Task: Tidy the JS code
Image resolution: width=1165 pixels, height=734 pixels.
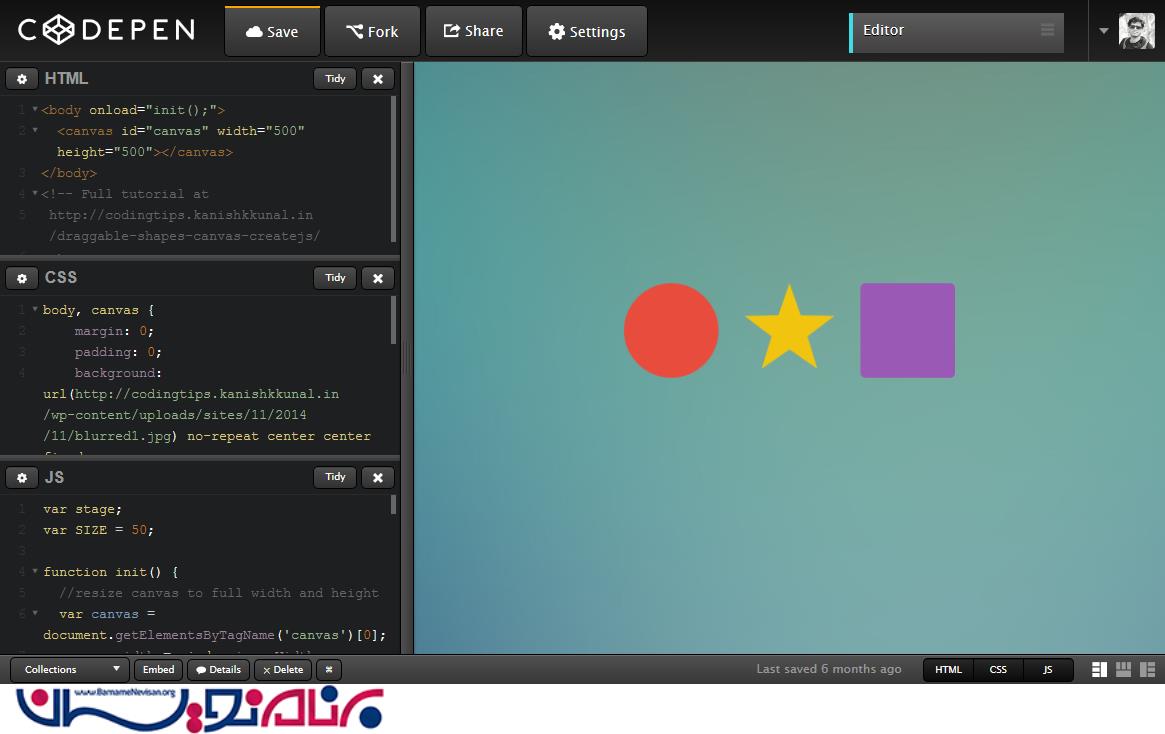Action: [x=335, y=477]
